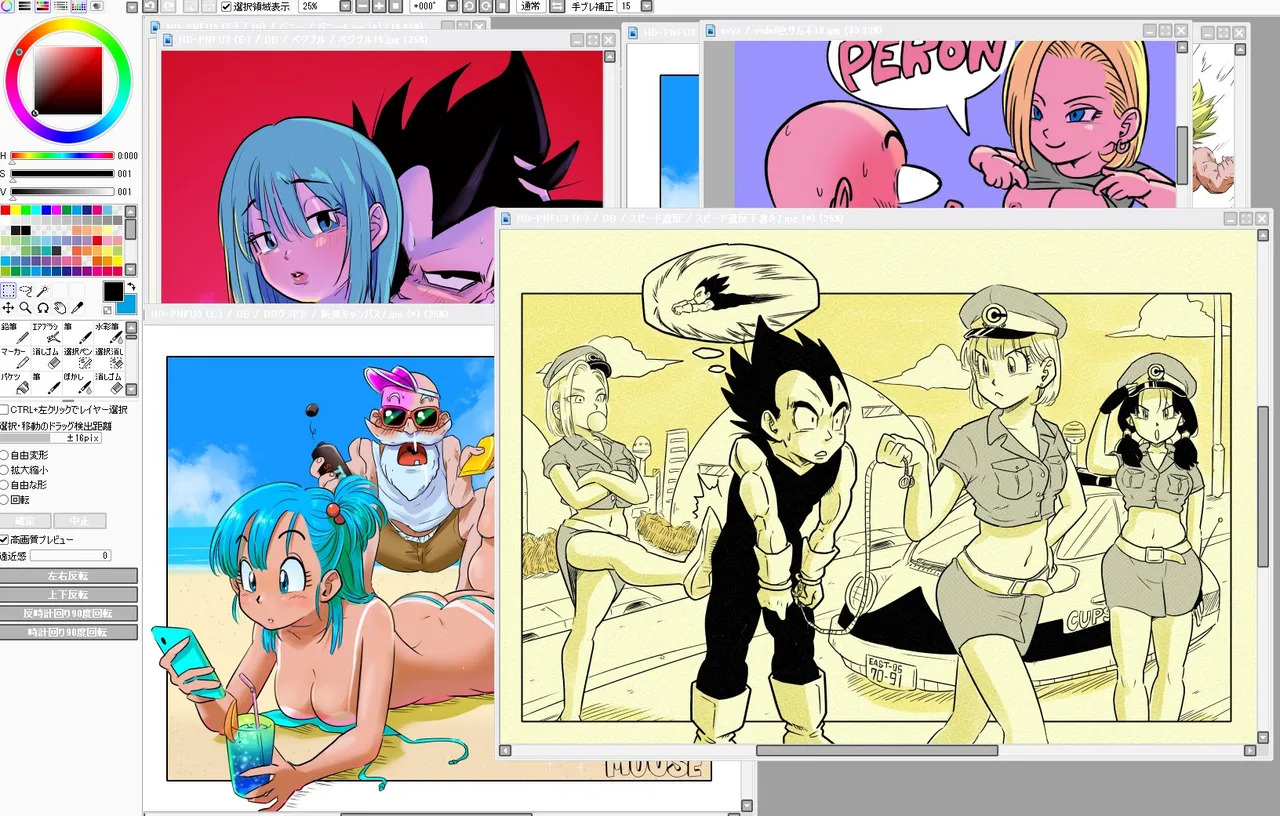Select the Lasso selection tool
1280x816 pixels.
25,291
